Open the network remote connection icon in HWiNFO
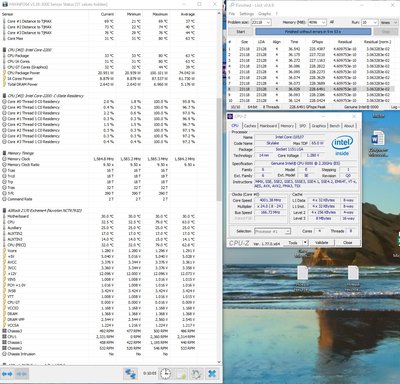The image size is (400, 384). 130,374
